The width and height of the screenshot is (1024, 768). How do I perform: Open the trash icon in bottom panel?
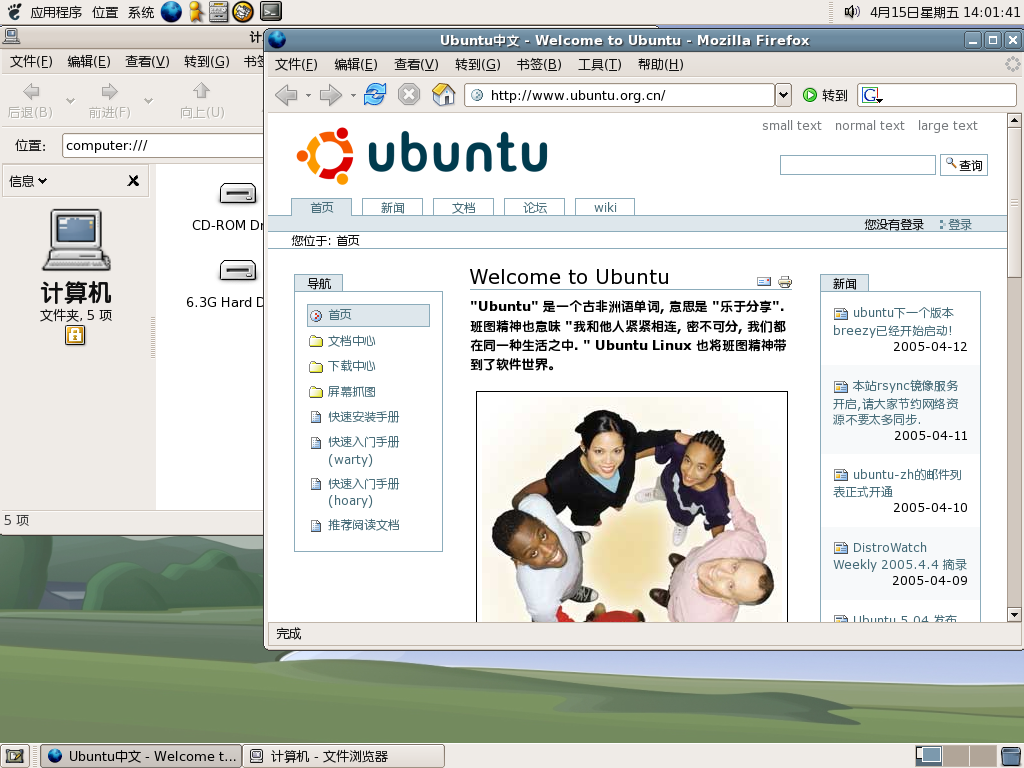point(1011,756)
